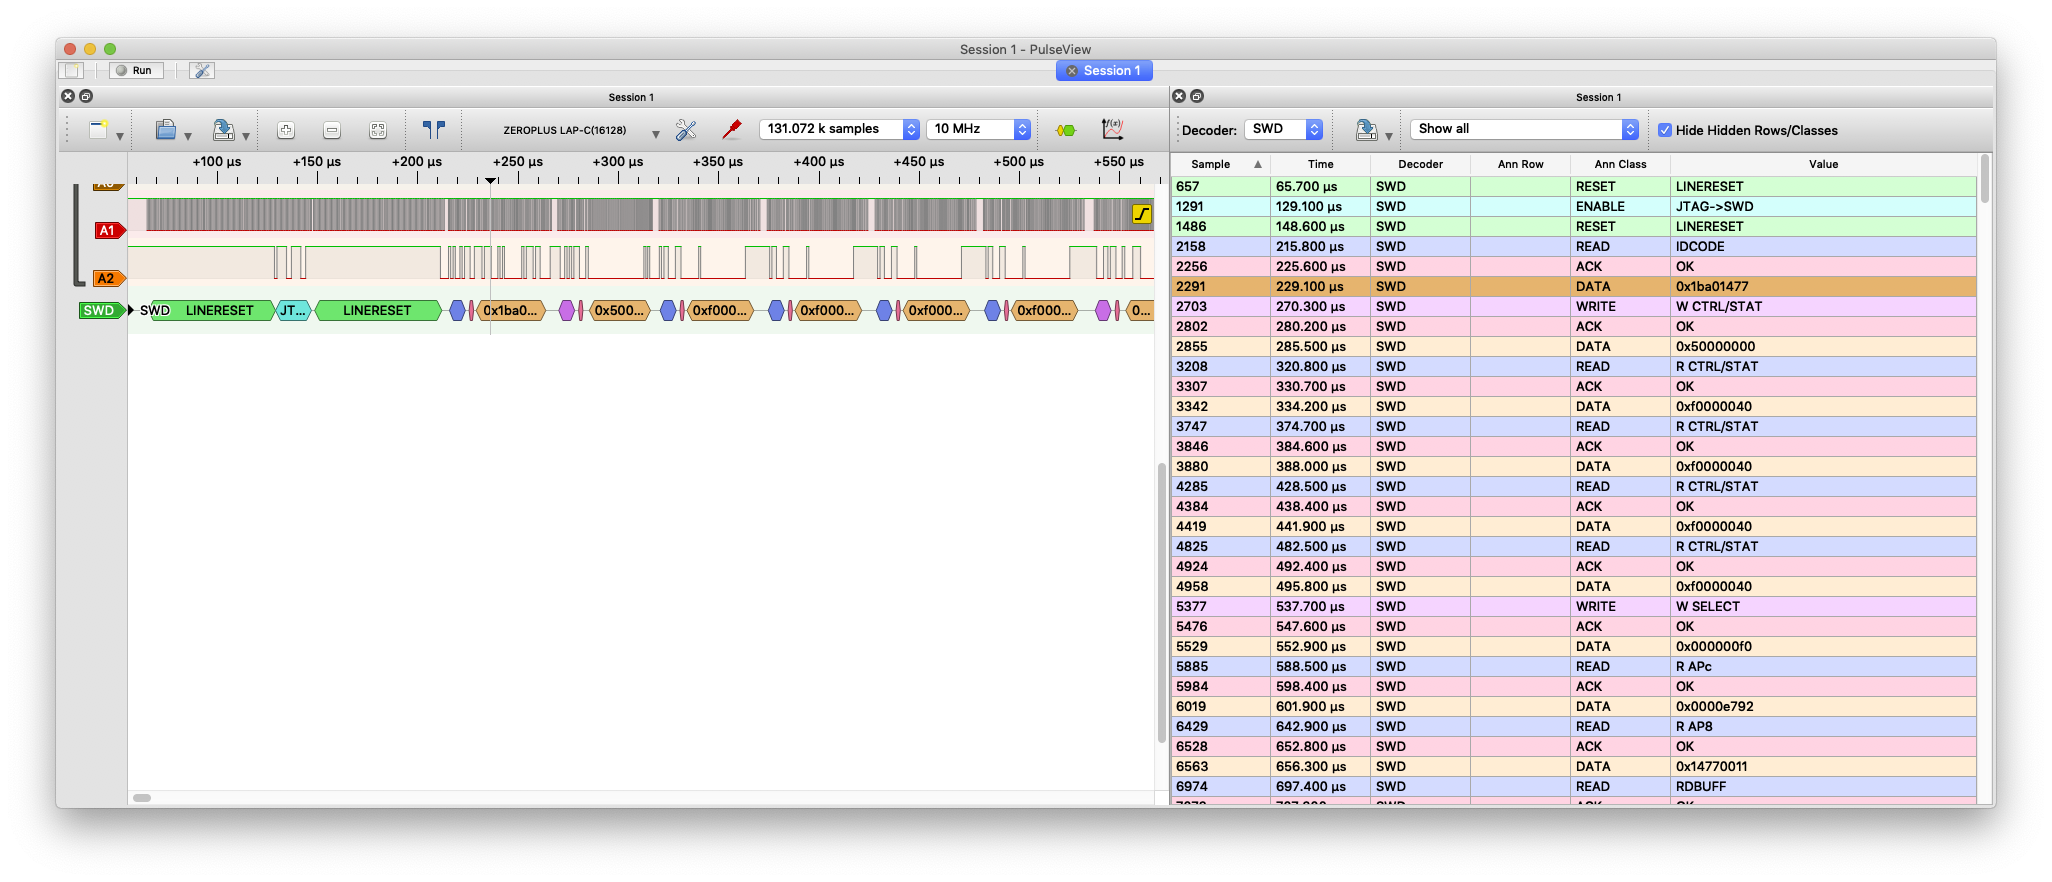Image resolution: width=2052 pixels, height=882 pixels.
Task: Open the channel probe configuration
Action: tap(732, 130)
